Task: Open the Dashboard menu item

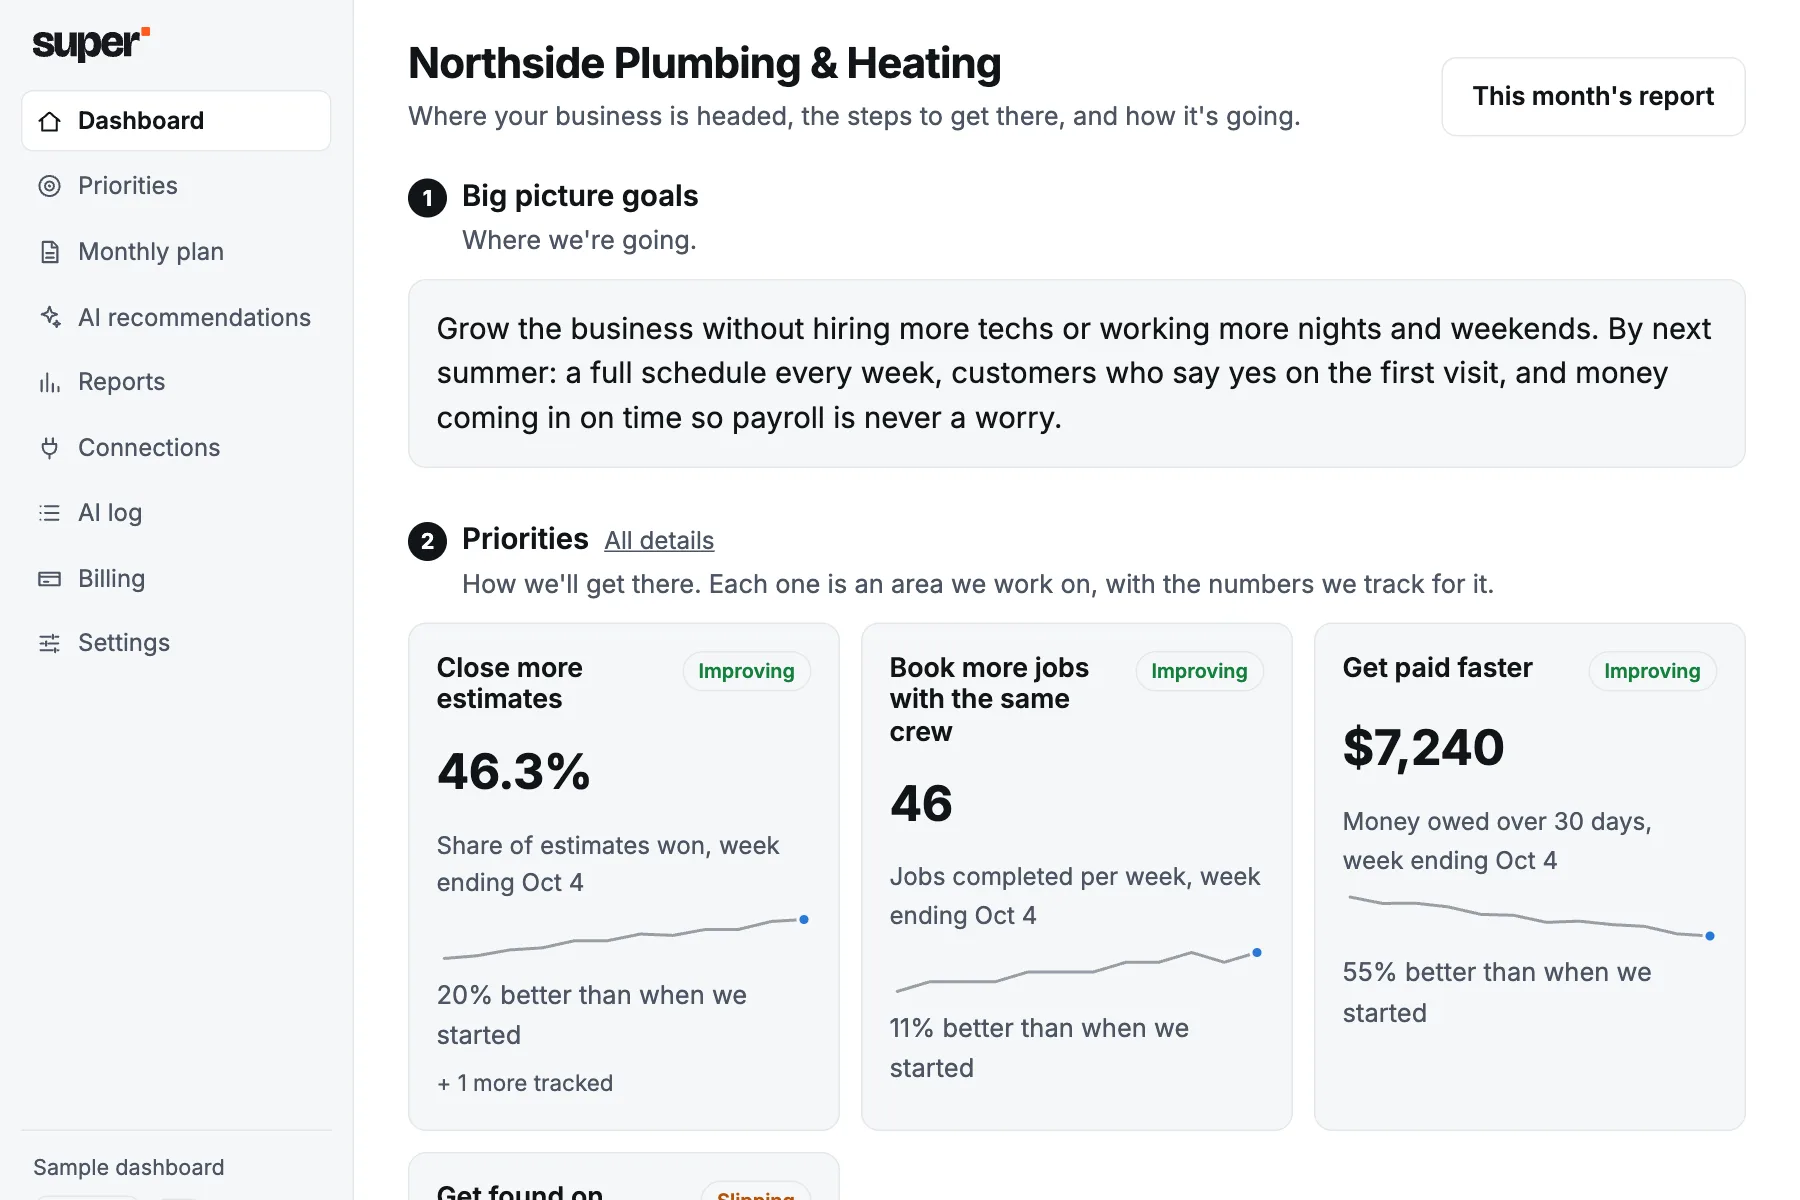Action: point(176,121)
